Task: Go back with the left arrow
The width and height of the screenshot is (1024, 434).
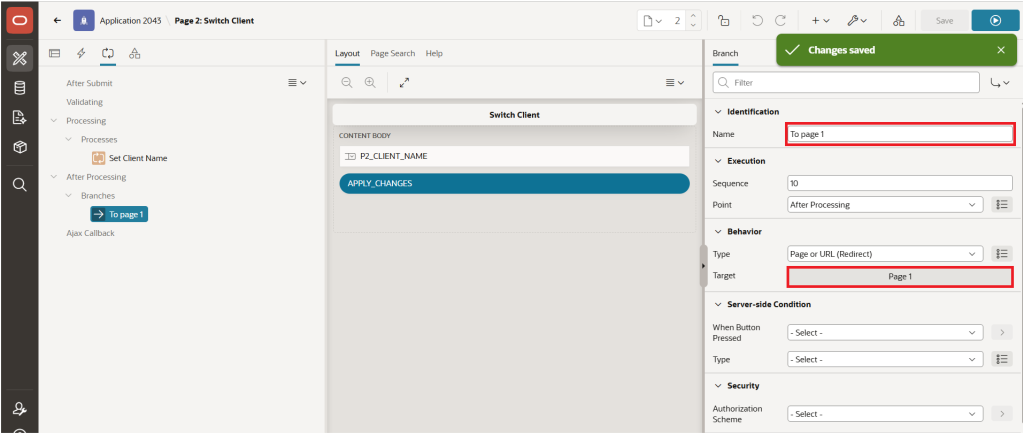Action: (x=57, y=20)
